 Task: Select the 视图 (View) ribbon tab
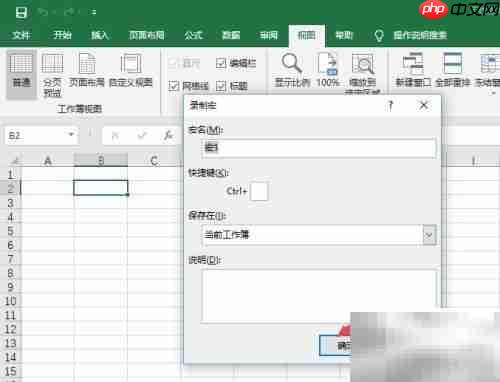point(307,35)
